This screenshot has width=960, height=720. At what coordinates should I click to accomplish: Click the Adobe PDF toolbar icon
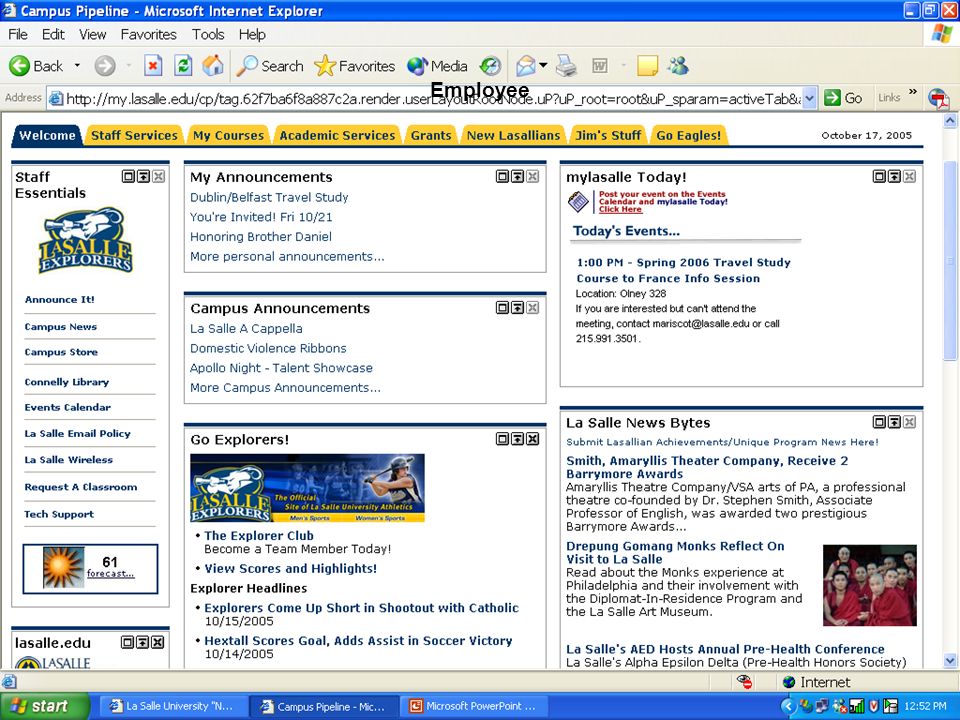[x=938, y=98]
